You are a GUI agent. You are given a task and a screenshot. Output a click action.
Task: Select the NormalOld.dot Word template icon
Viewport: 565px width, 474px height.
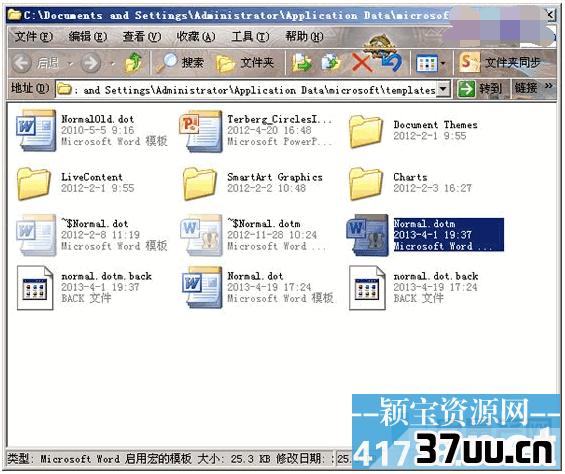tap(36, 130)
